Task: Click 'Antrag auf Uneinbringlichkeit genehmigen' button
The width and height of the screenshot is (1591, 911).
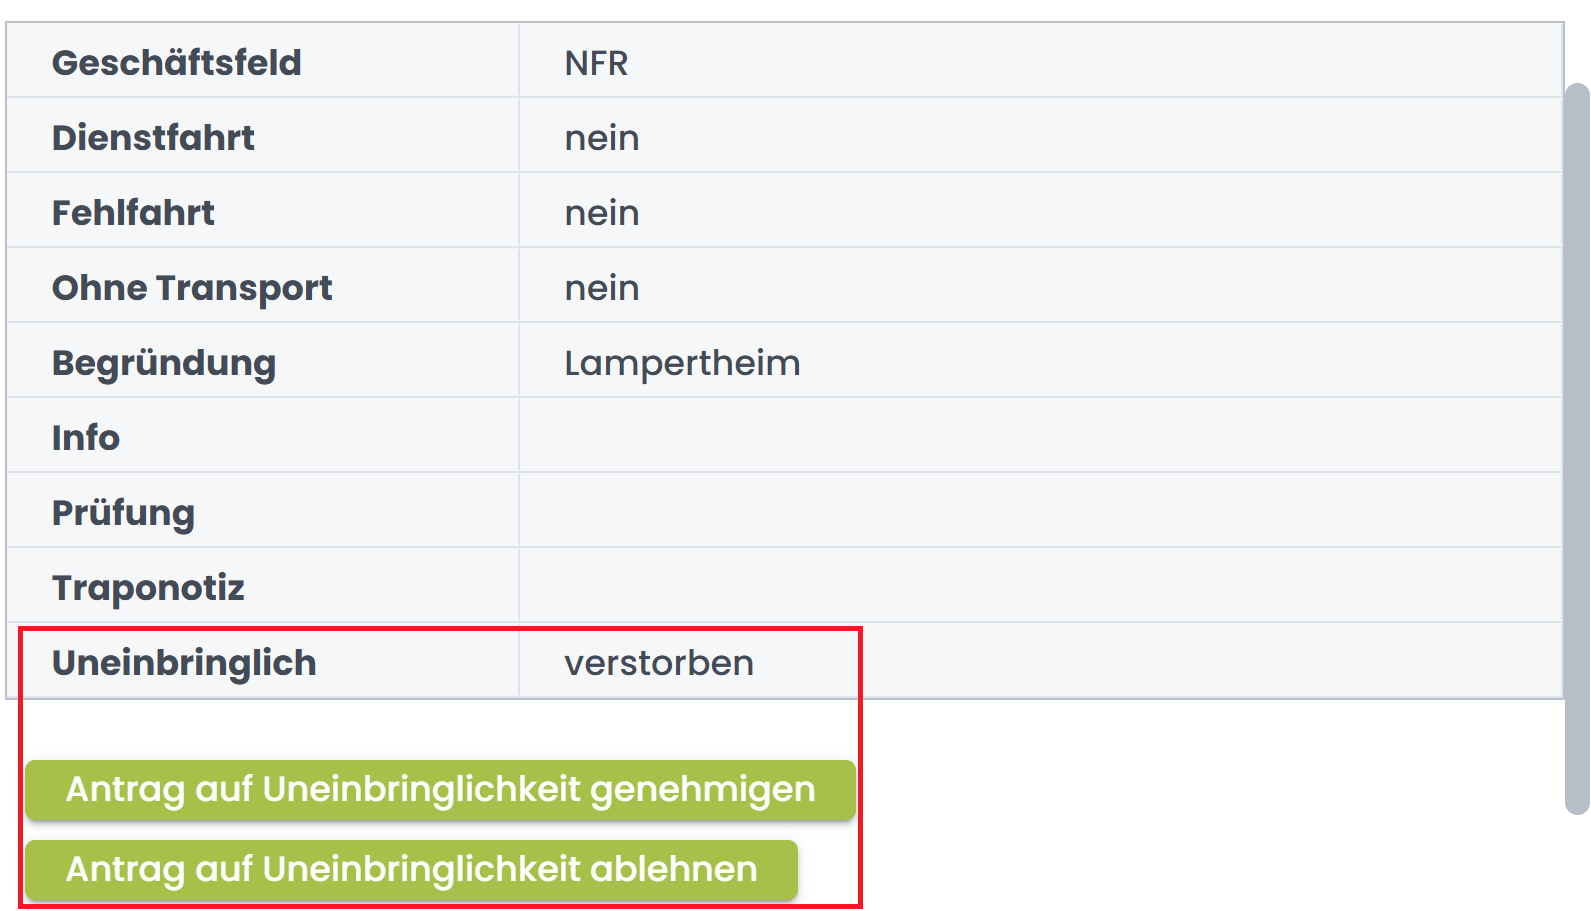Action: [x=440, y=789]
